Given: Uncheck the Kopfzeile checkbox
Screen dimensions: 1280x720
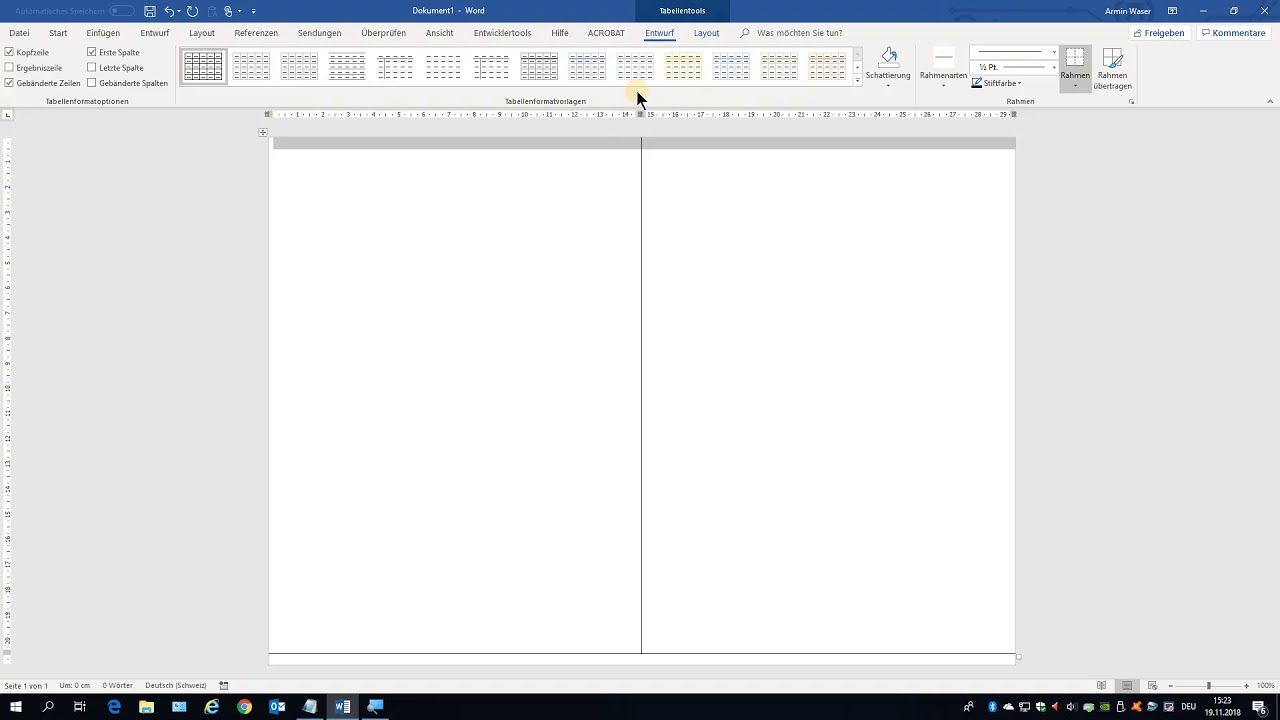Looking at the screenshot, I should 10,52.
